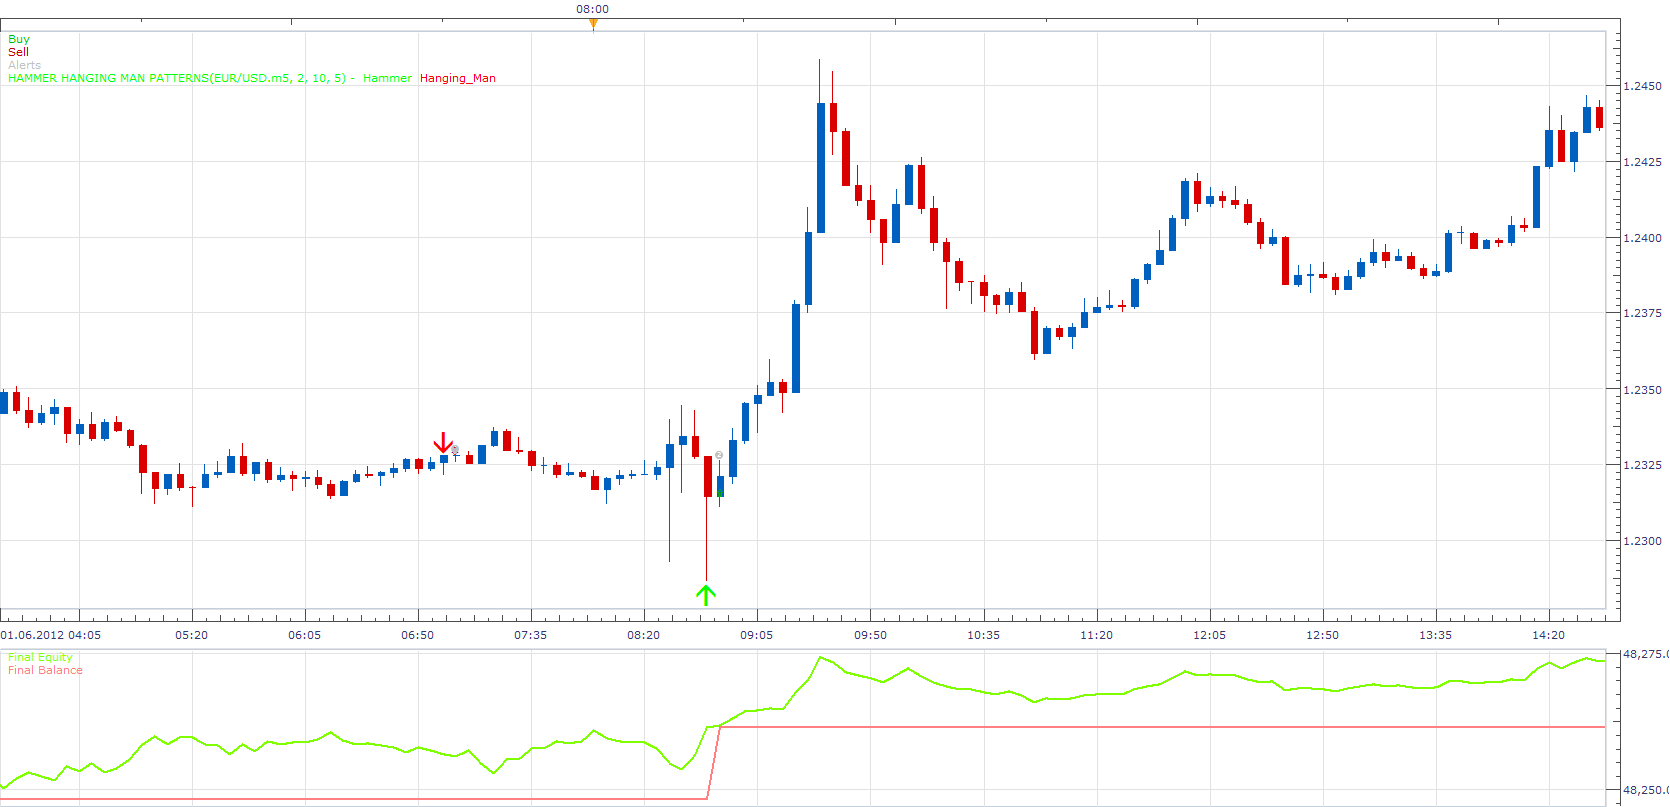Select the gray circle marker labeled 2
1670x807 pixels.
(x=719, y=455)
